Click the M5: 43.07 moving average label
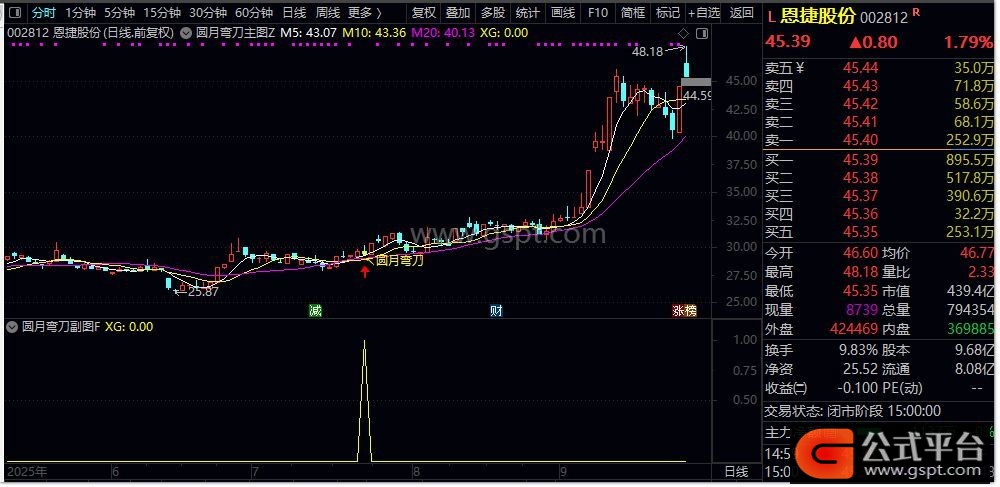Image resolution: width=1000 pixels, height=487 pixels. click(308, 32)
